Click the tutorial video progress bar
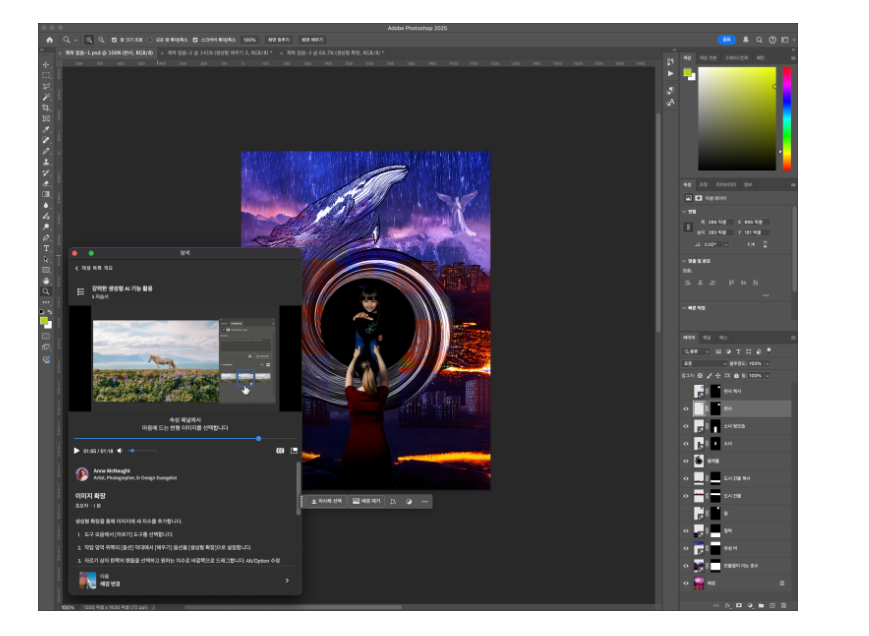The height and width of the screenshot is (636, 869). coord(185,439)
